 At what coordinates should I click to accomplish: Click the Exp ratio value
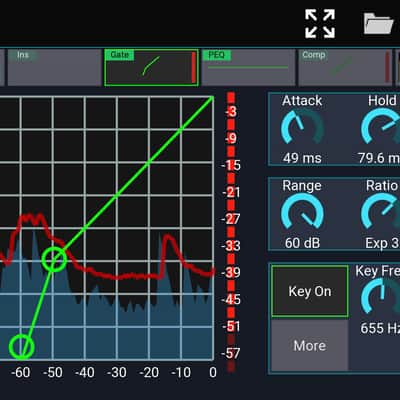point(382,243)
